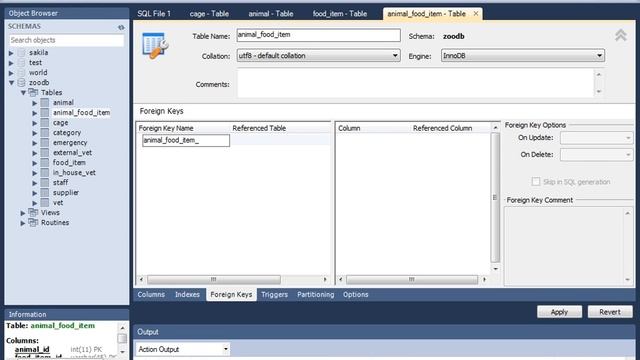Click the column list horizontal scrollbar
This screenshot has width=640, height=360.
(411, 280)
